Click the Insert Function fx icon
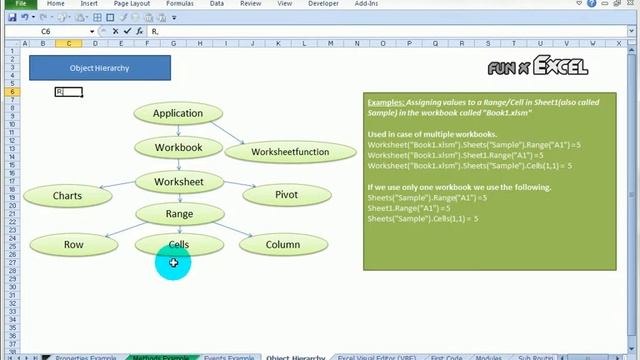Image resolution: width=640 pixels, height=360 pixels. (140, 31)
